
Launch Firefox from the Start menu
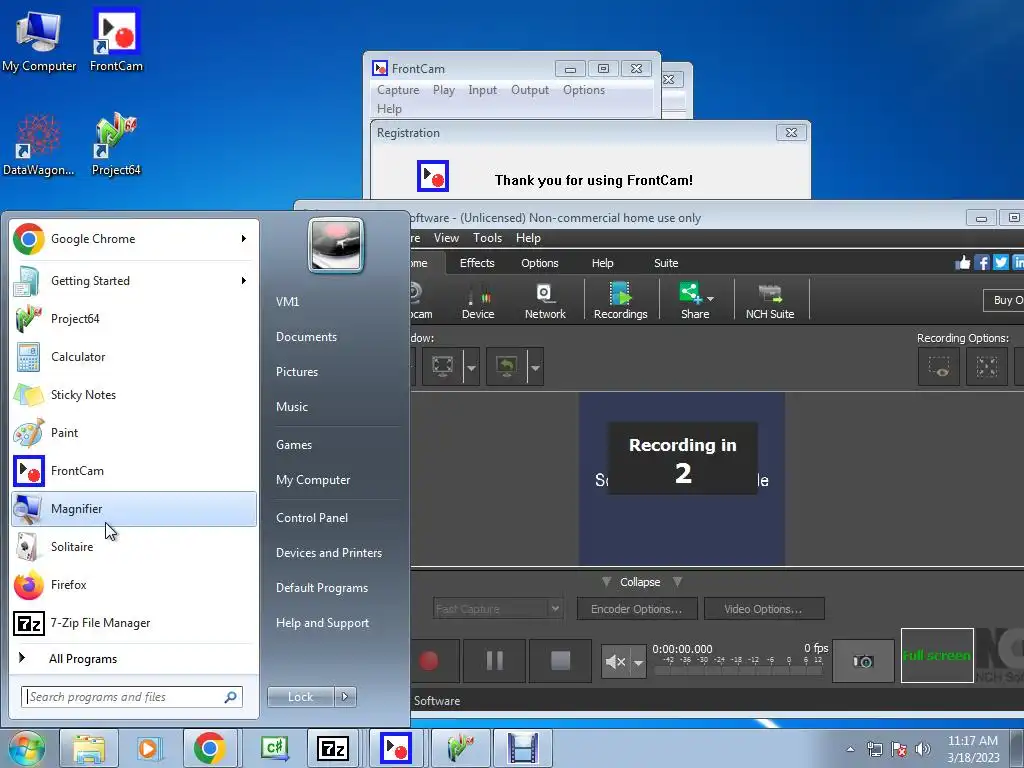(x=134, y=584)
